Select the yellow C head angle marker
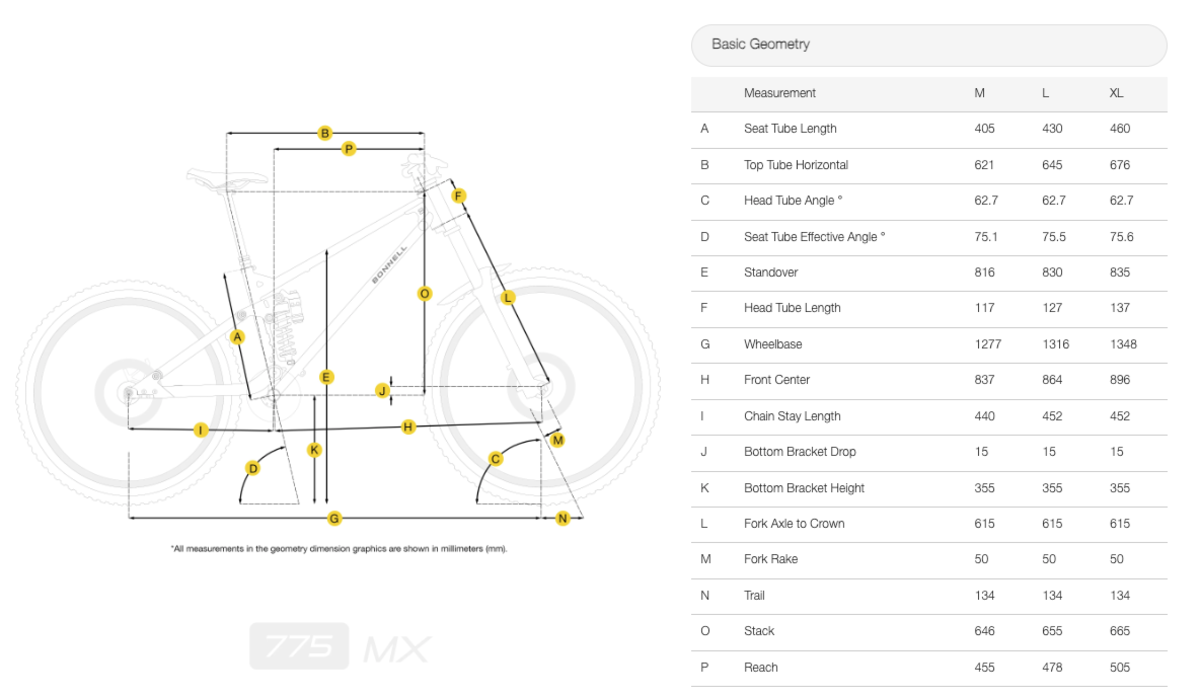1200x699 pixels. (495, 459)
